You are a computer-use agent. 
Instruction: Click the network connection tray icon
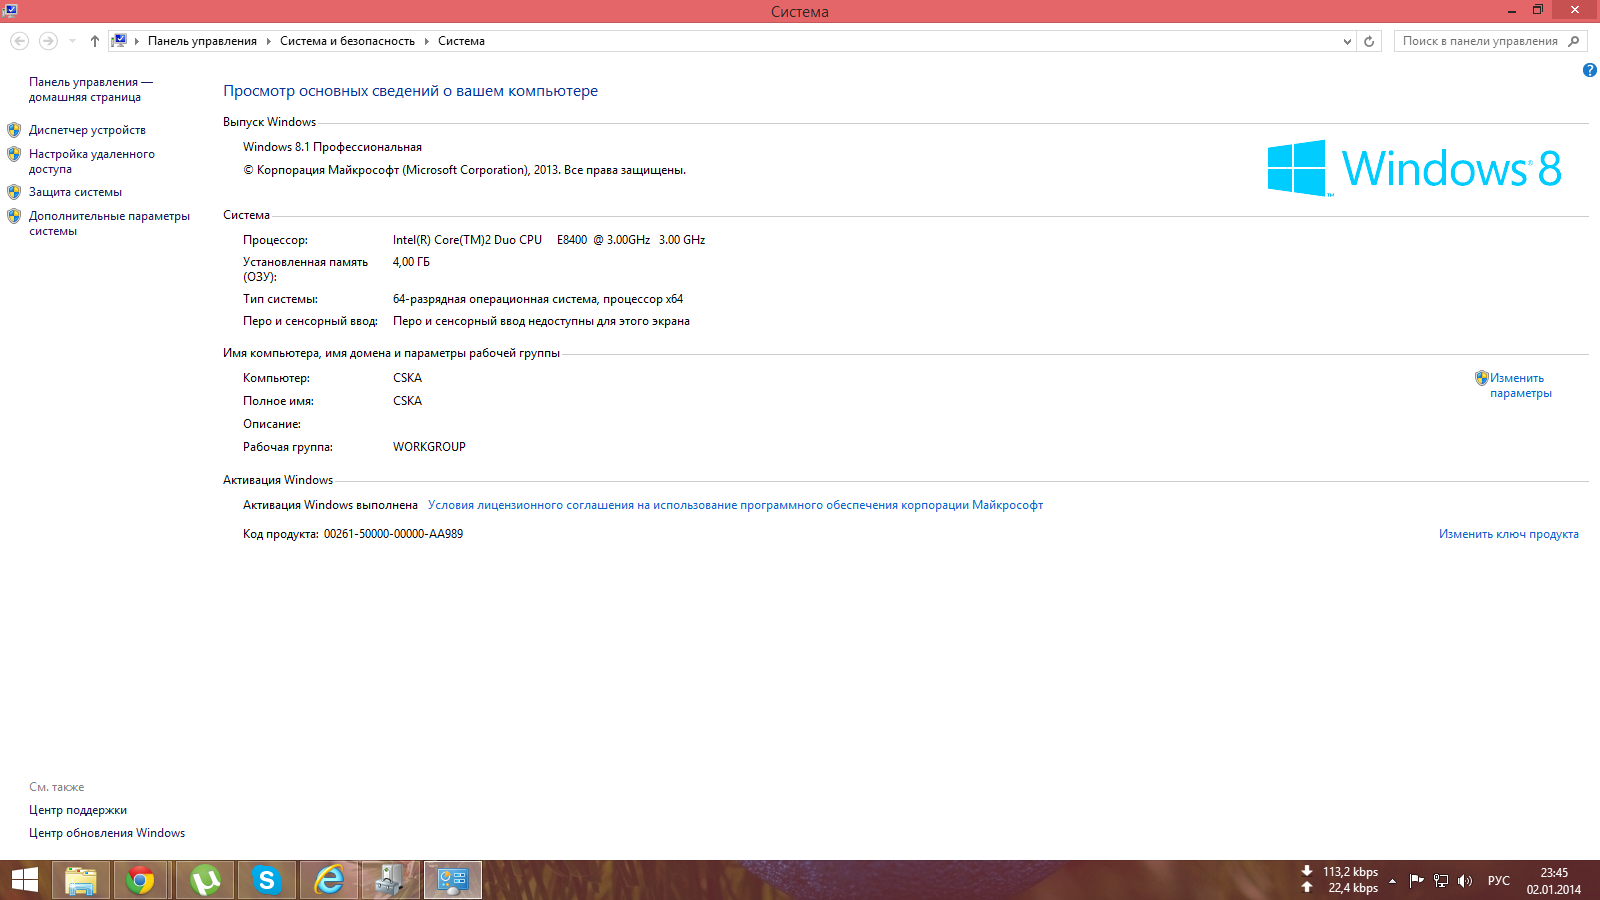[1441, 881]
